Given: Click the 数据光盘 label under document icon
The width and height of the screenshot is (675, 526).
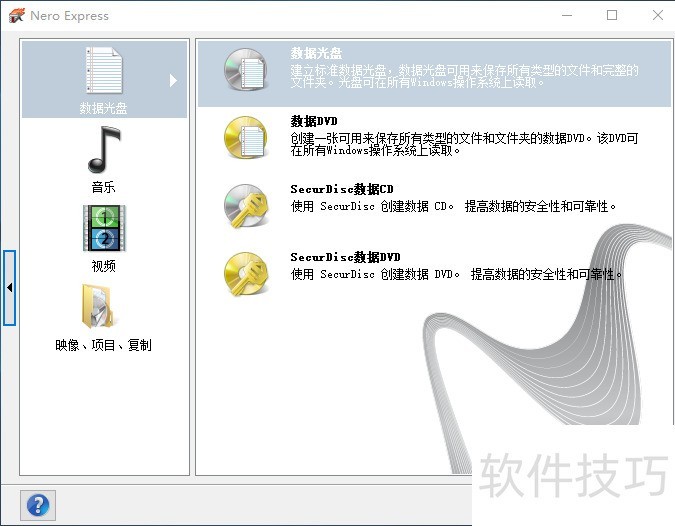Looking at the screenshot, I should tap(103, 108).
